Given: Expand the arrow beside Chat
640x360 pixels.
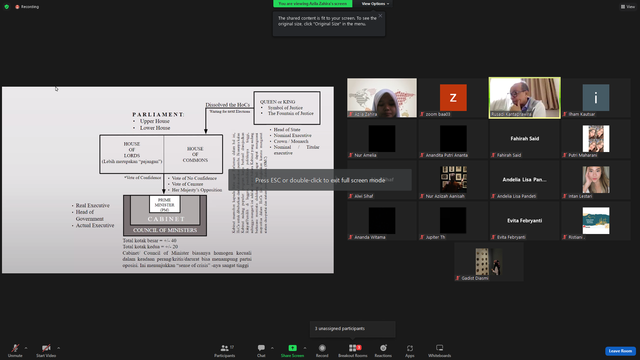Looking at the screenshot, I should coord(272,348).
